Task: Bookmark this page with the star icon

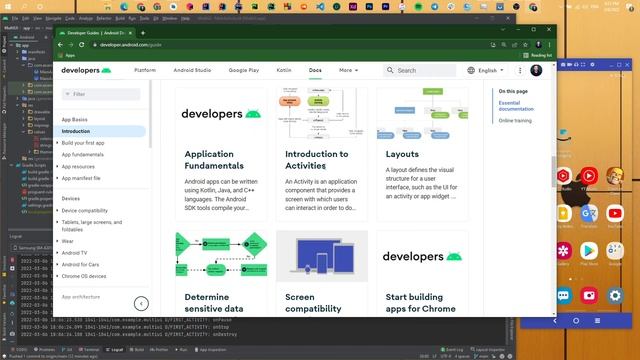Action: 526,45
